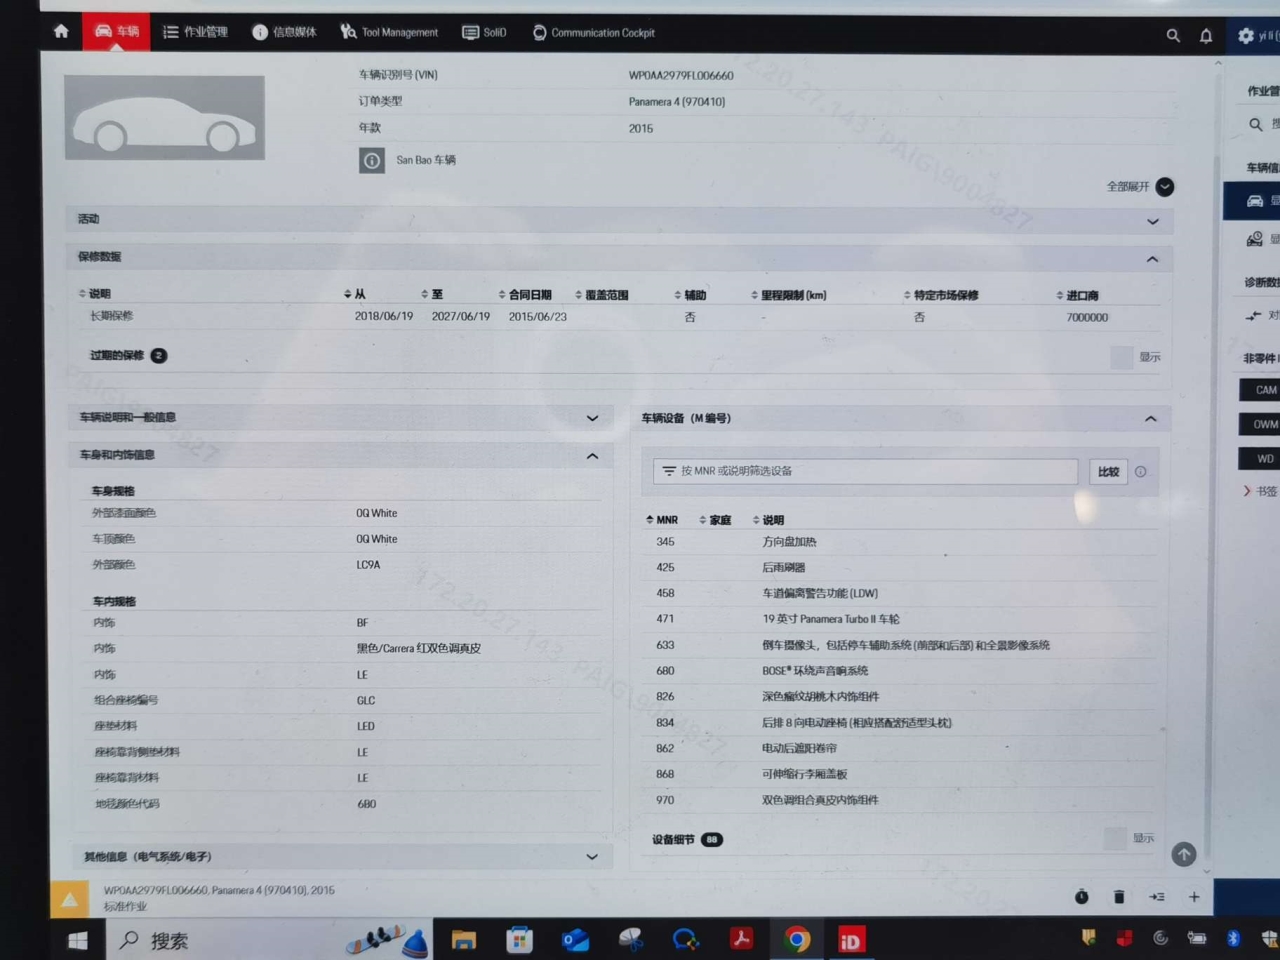Select the car icon in right sidebar
This screenshot has width=1280, height=960.
point(1254,201)
